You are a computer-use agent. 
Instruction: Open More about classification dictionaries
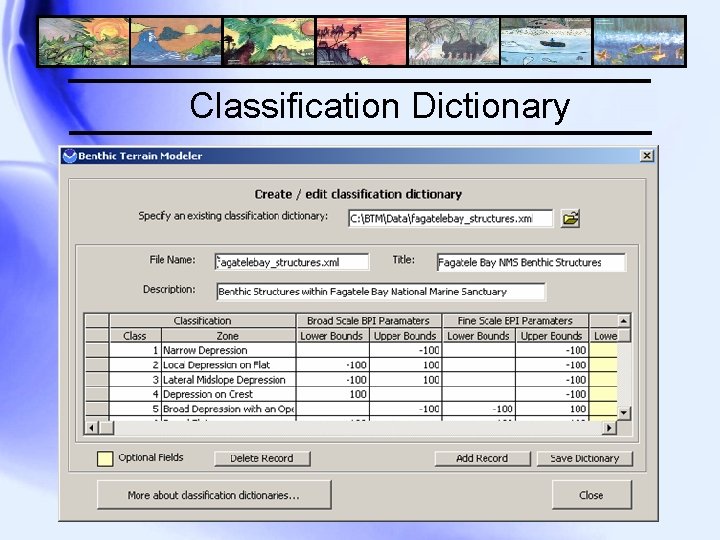tap(214, 495)
